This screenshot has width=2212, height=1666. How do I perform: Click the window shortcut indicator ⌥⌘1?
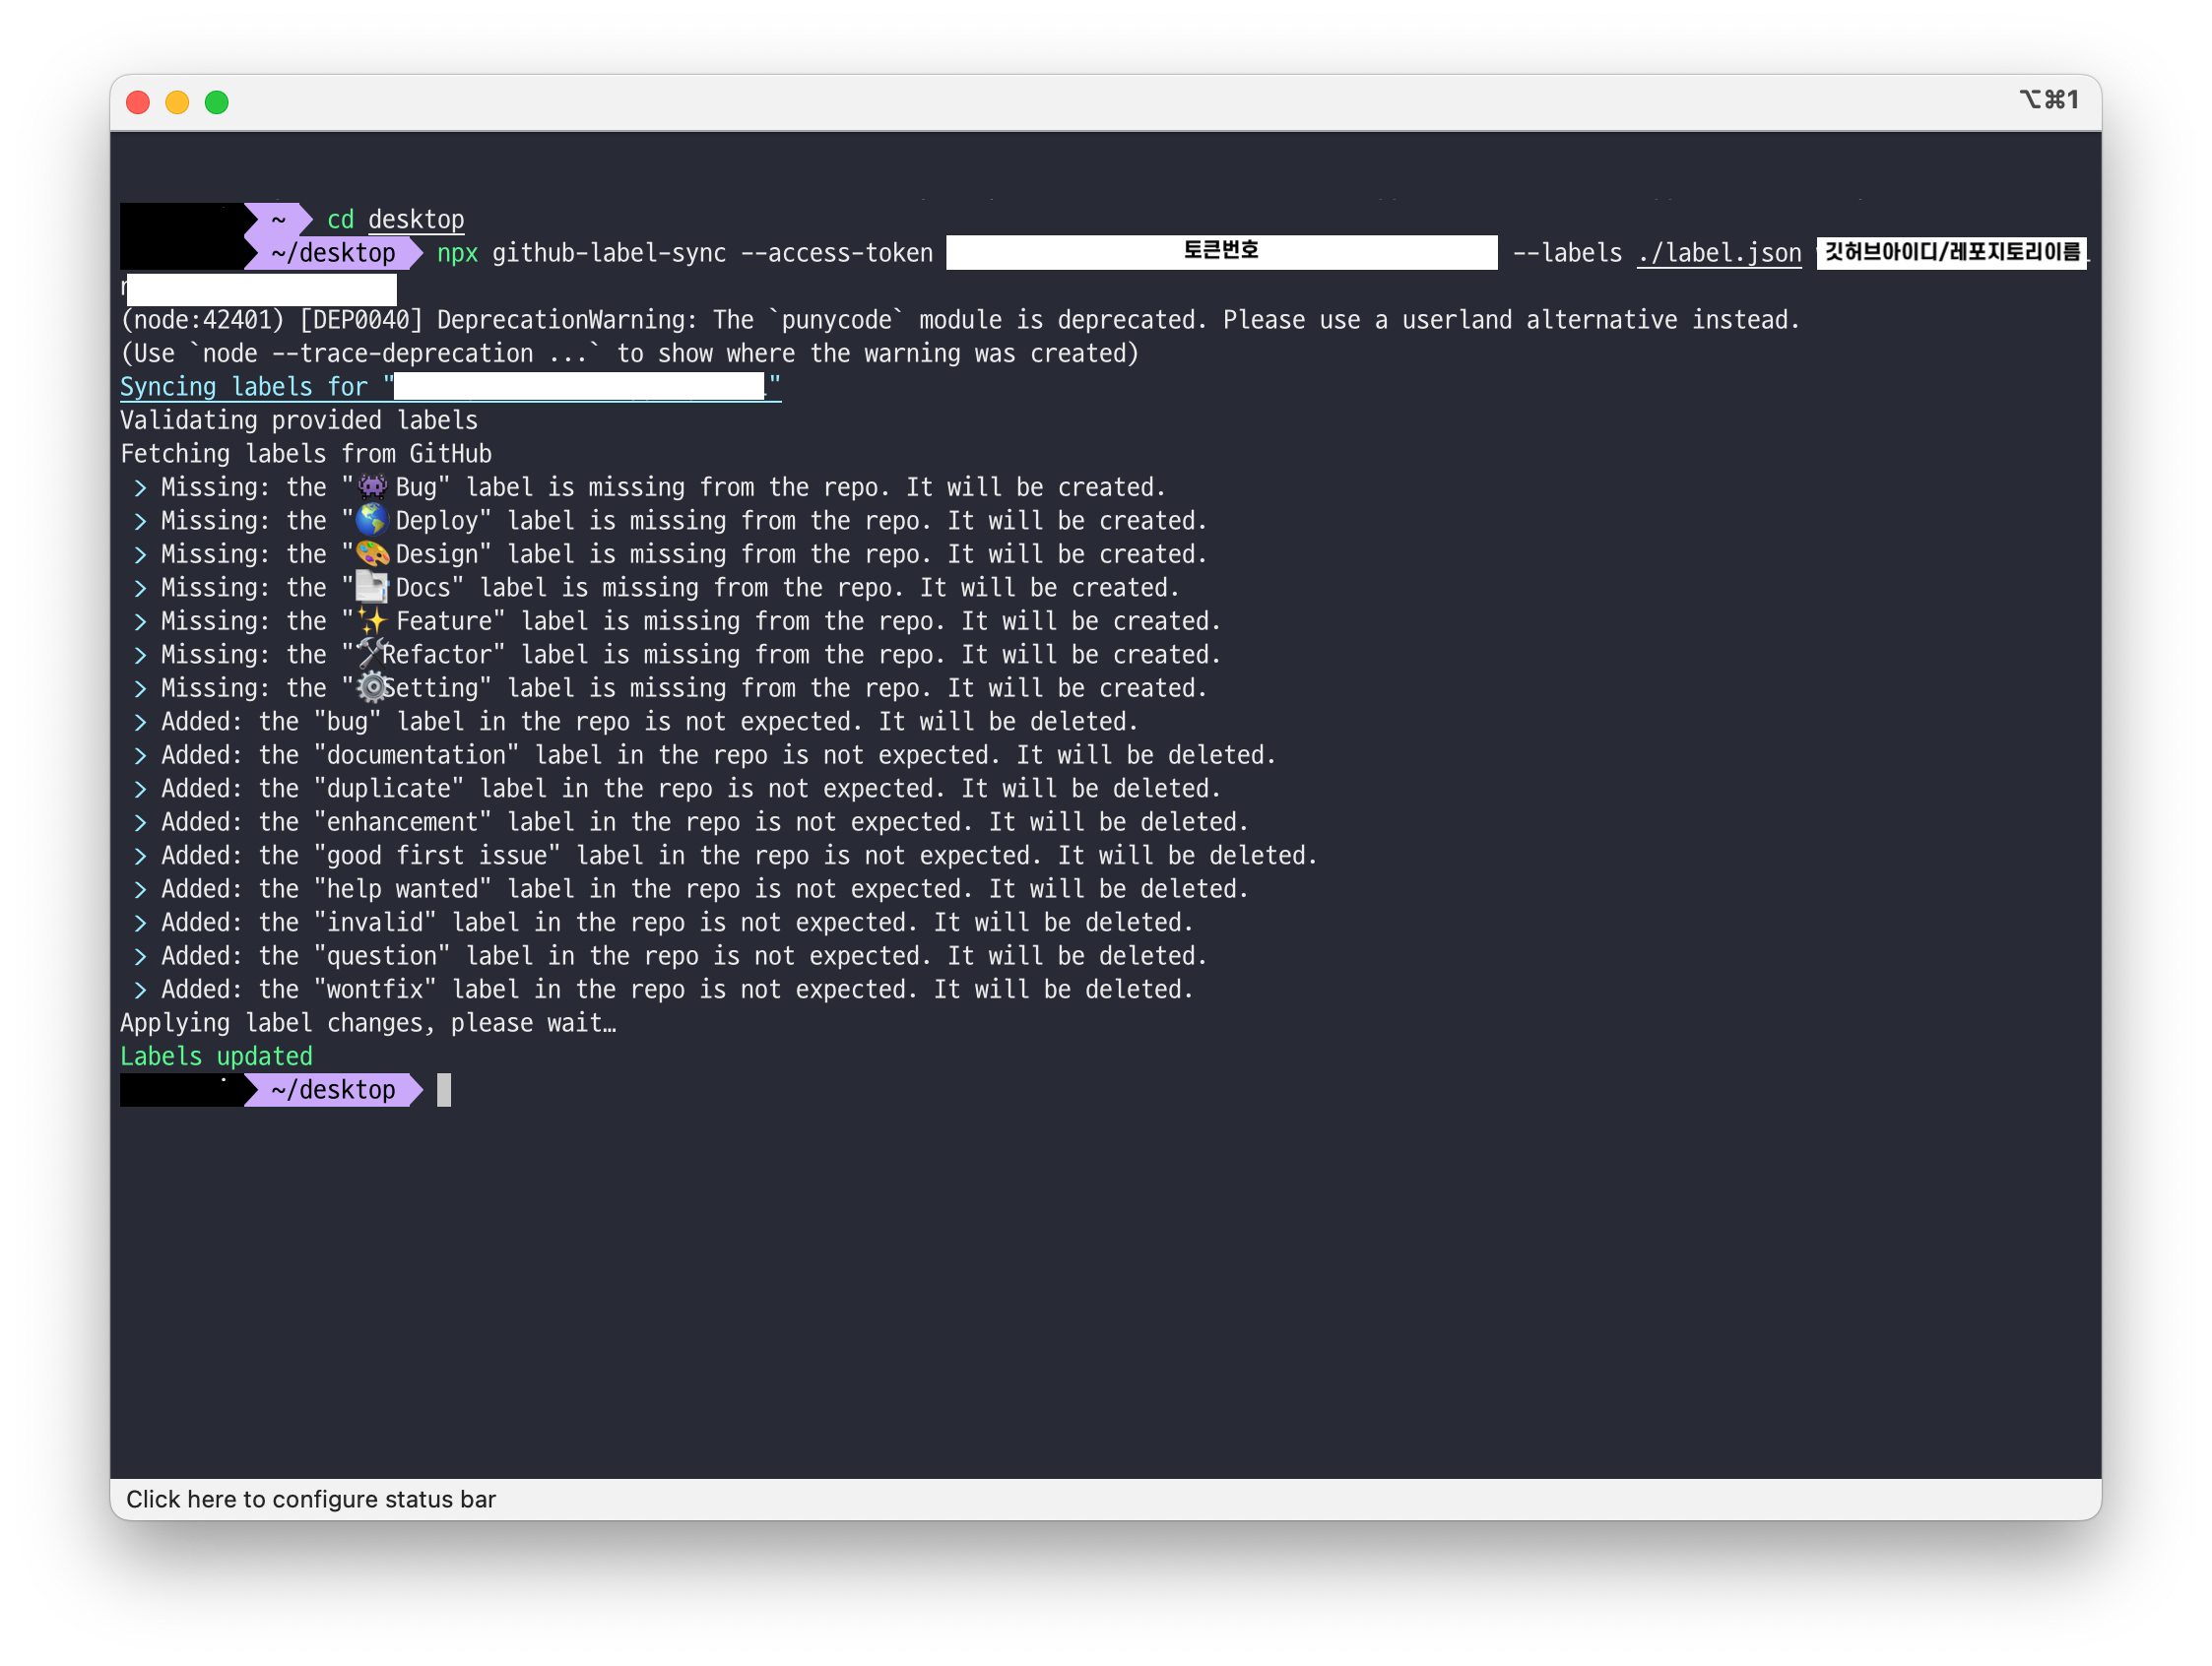[2048, 100]
